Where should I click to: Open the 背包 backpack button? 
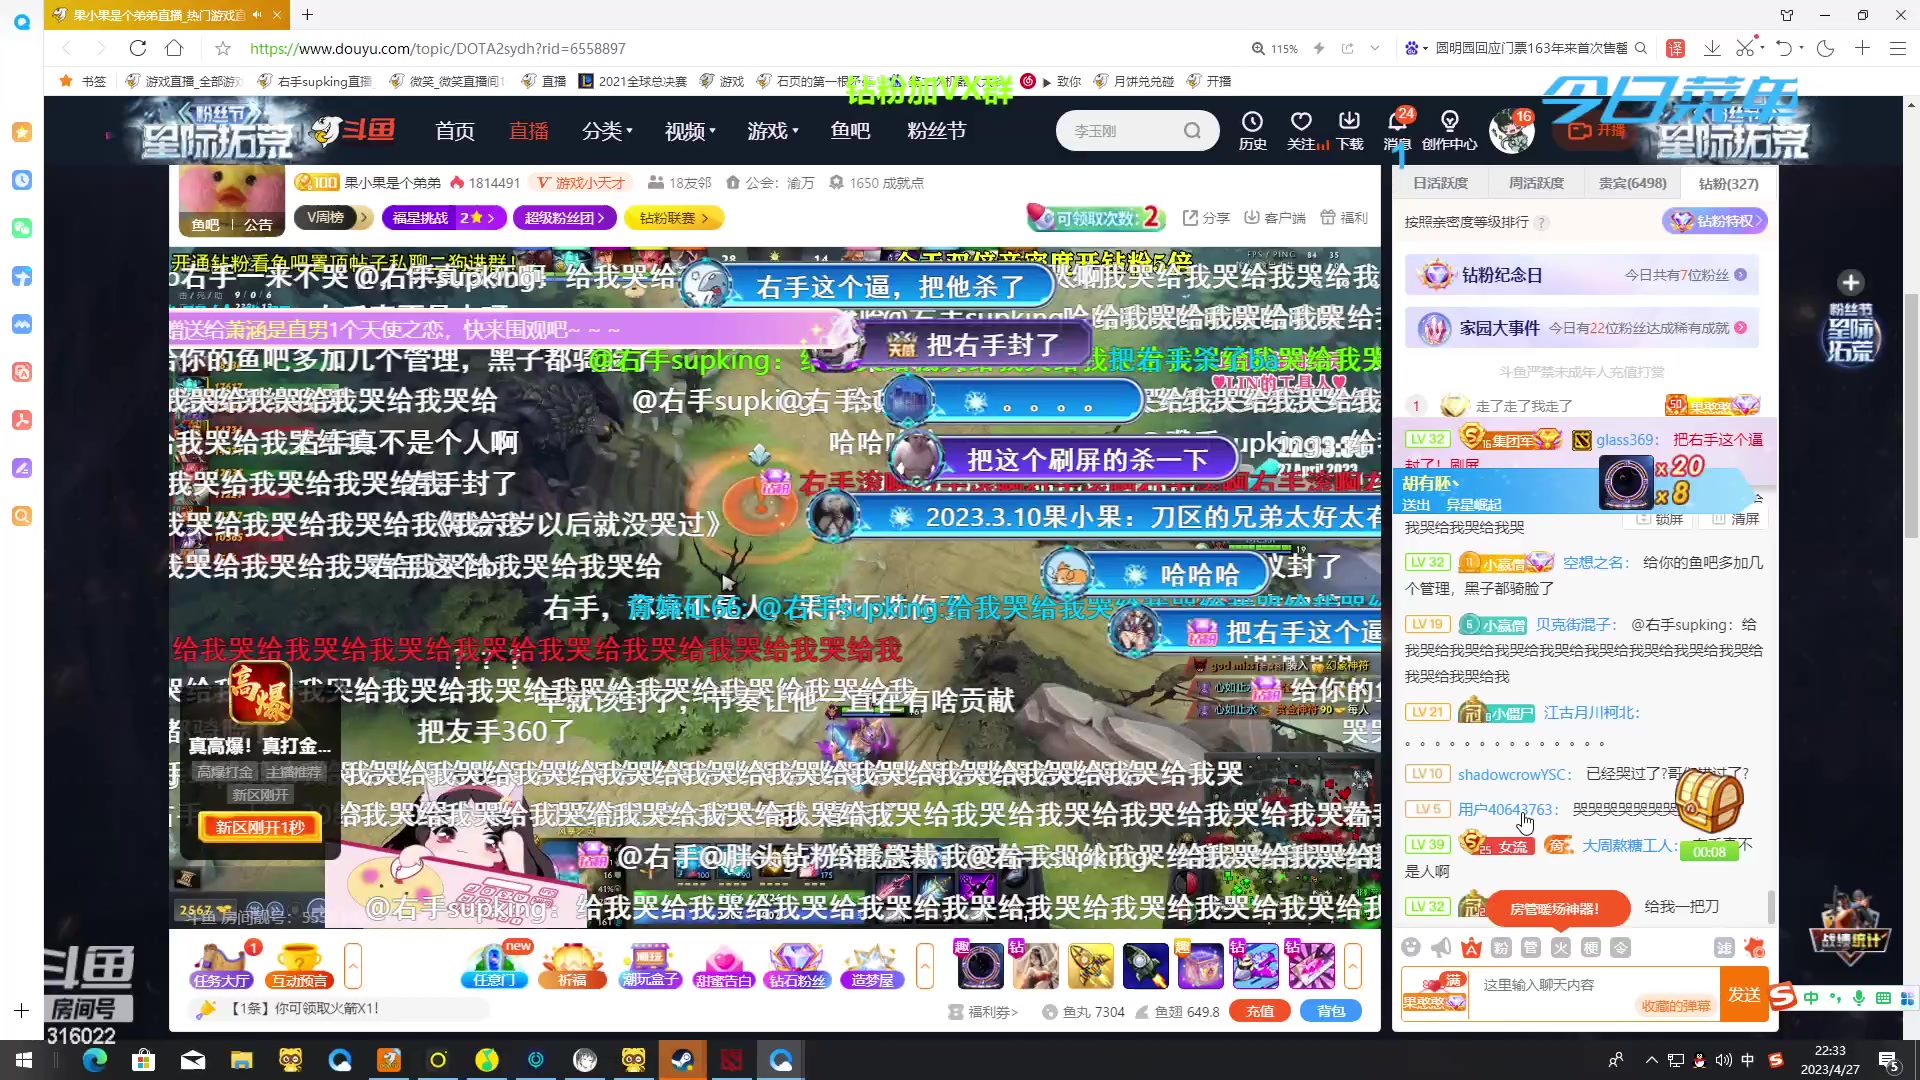coord(1331,1011)
